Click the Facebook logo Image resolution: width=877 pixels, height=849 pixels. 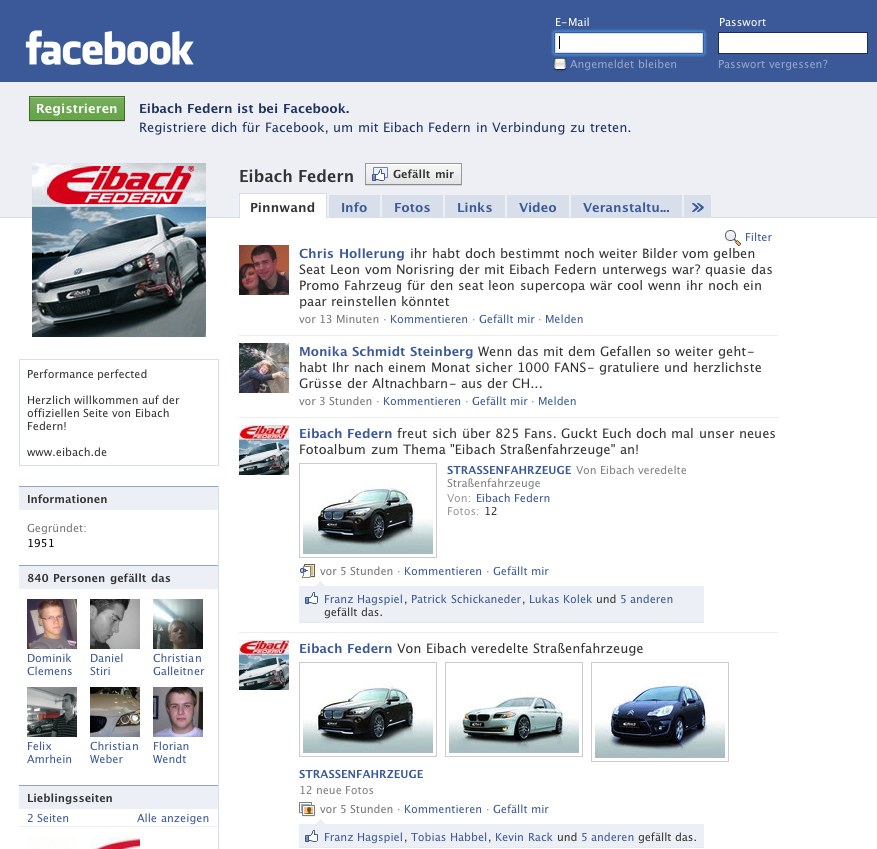pos(109,48)
